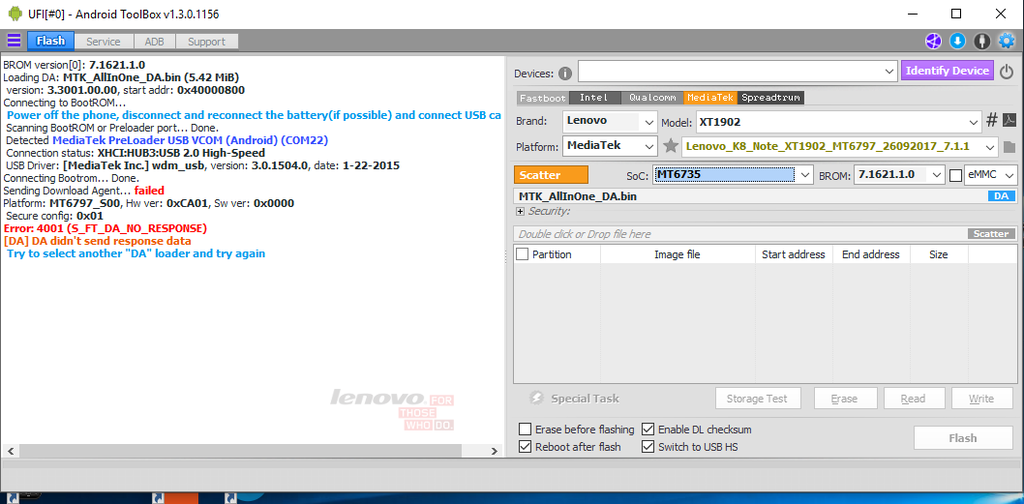
Task: Browse with the firmware folder icon
Action: (1010, 146)
